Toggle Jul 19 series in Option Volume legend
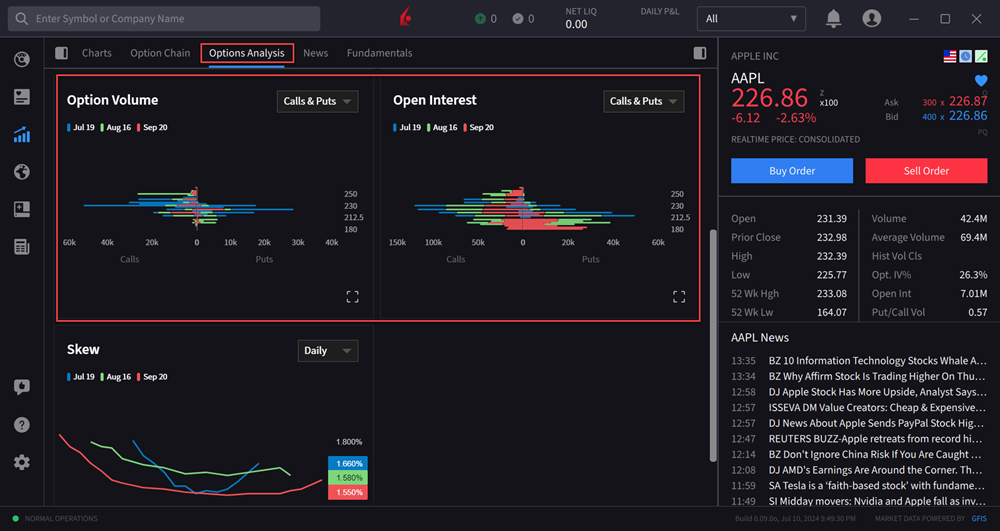This screenshot has height=531, width=1000. coord(81,127)
